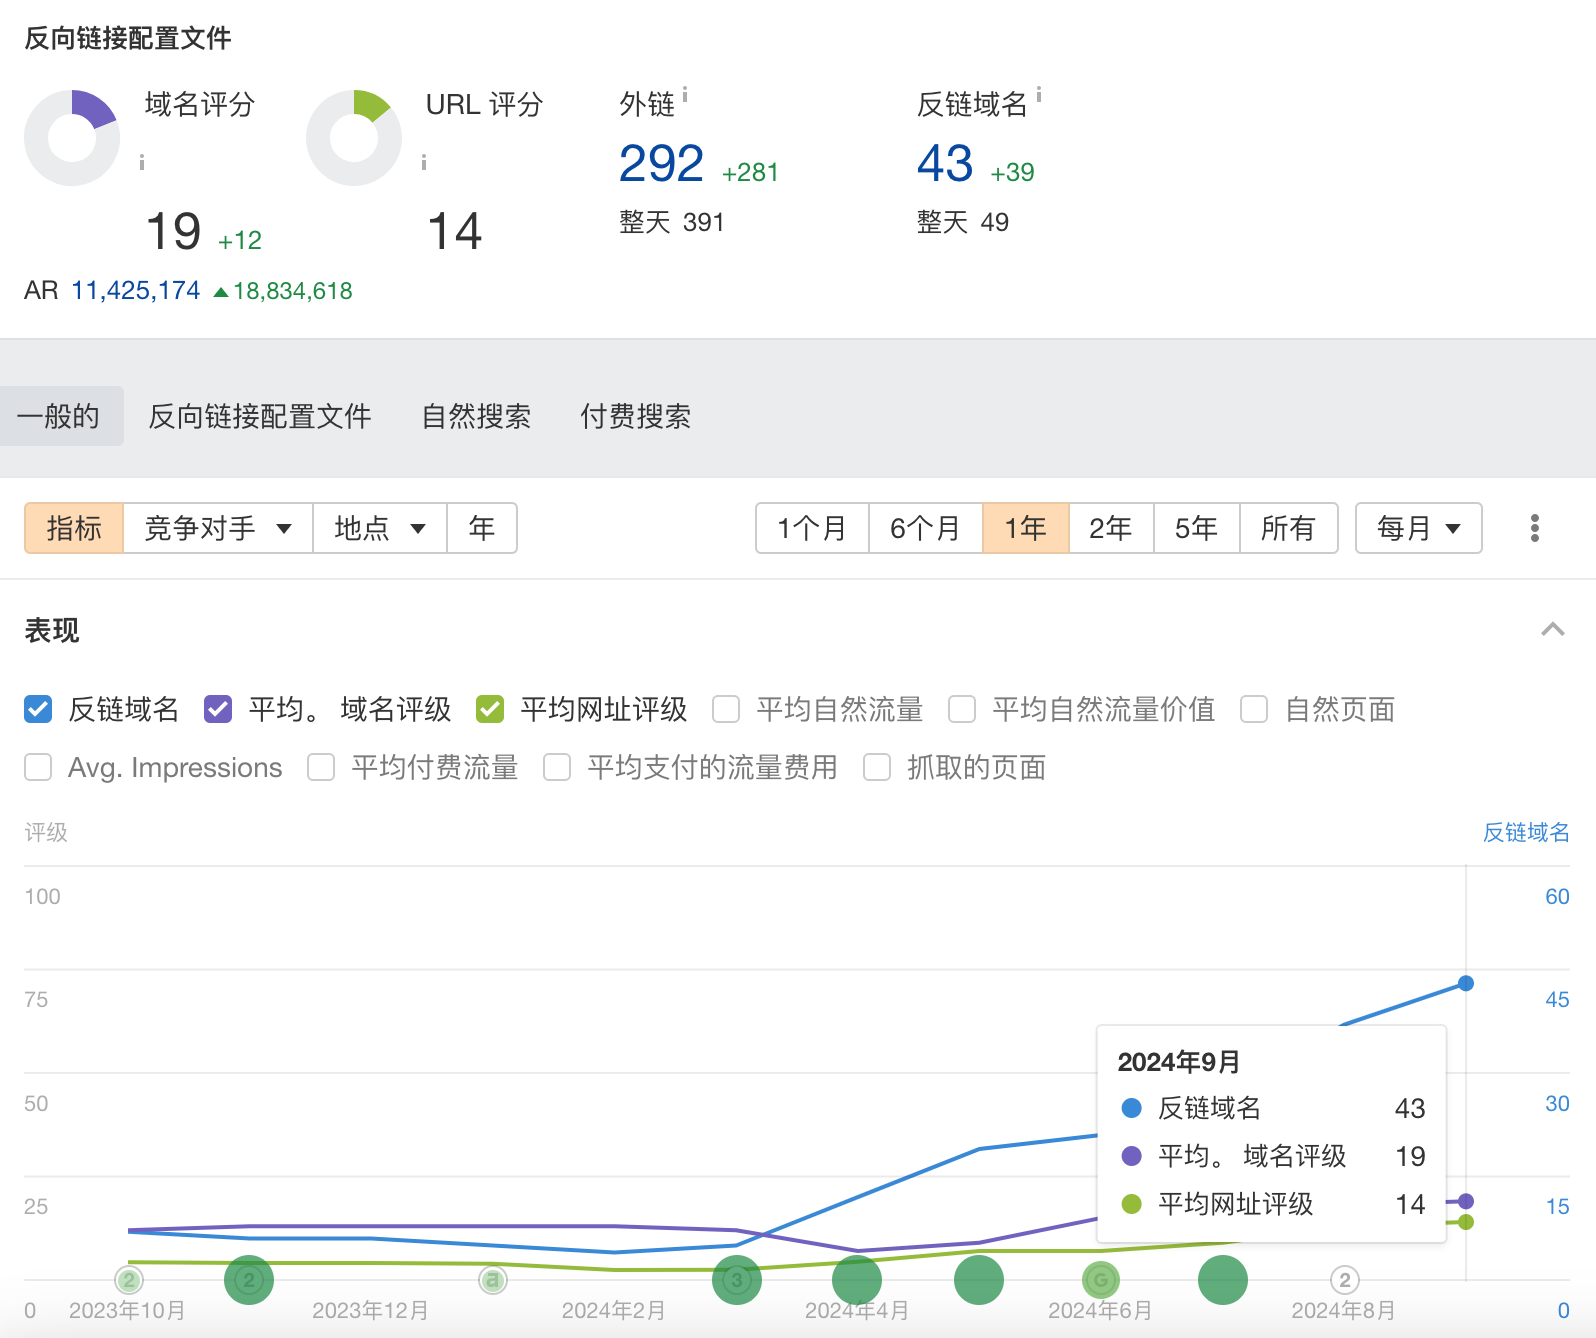Select the 所有 time range
Image resolution: width=1596 pixels, height=1338 pixels.
click(1288, 528)
